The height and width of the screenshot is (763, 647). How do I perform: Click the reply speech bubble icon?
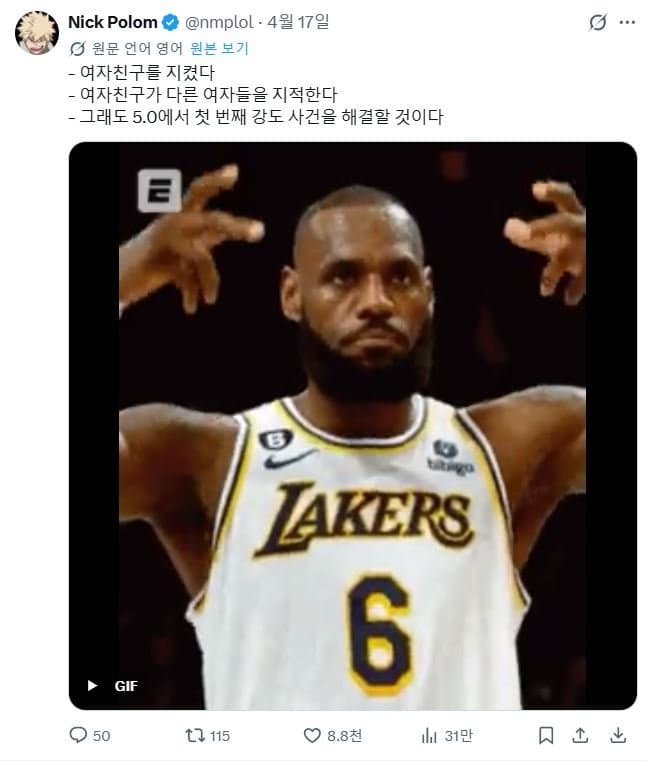[78, 735]
